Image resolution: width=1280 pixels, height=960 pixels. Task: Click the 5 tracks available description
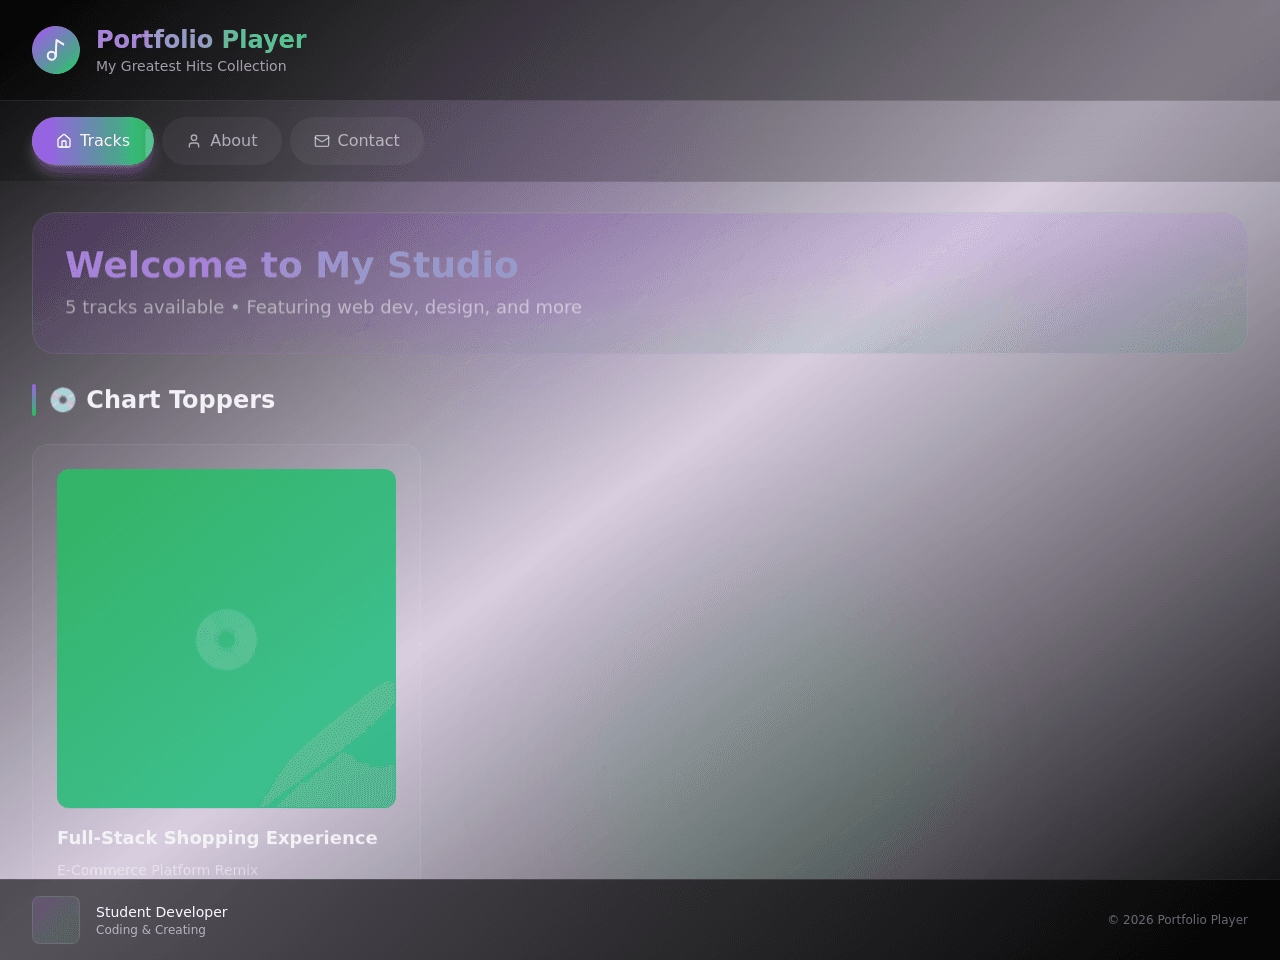323,307
